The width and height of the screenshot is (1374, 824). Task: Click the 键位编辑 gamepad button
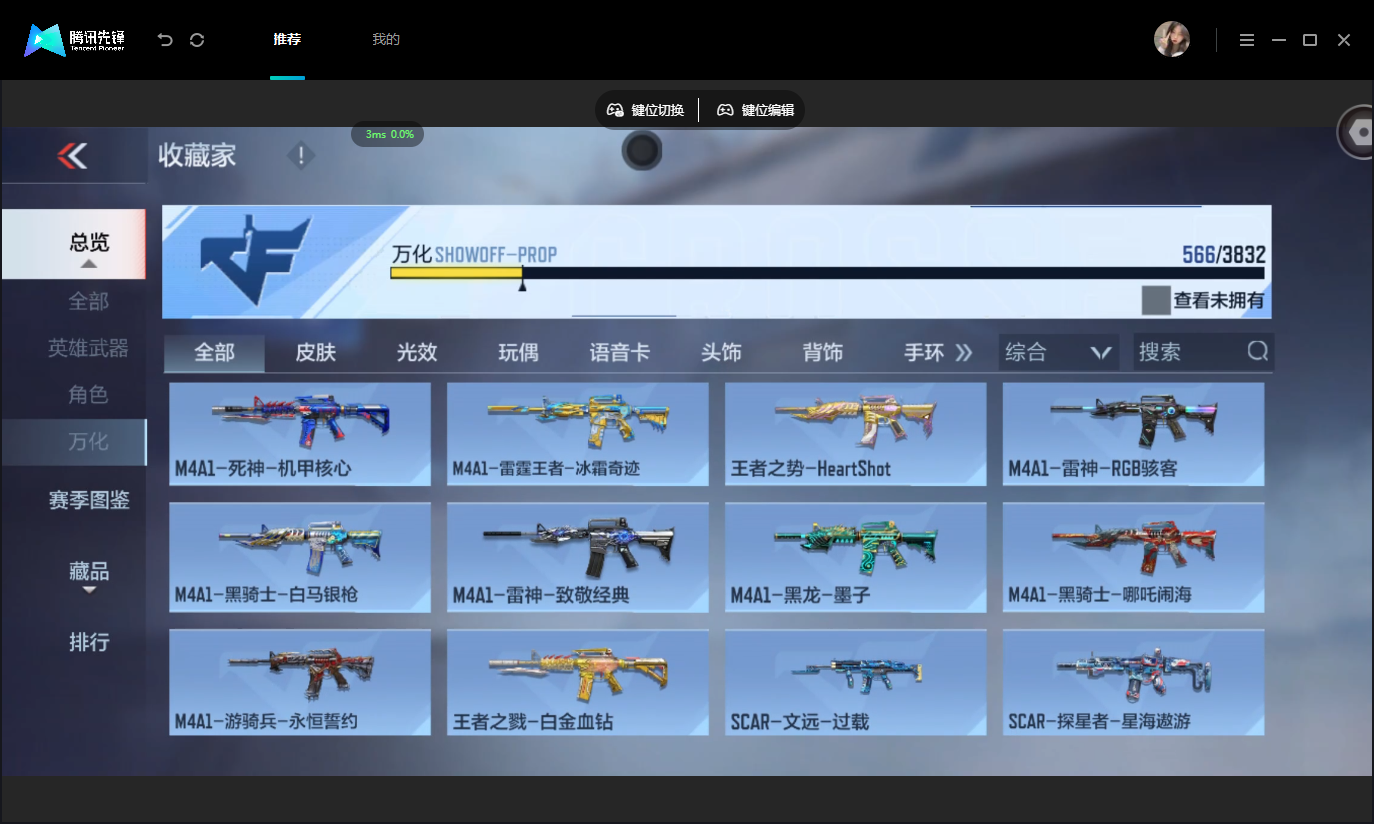756,110
